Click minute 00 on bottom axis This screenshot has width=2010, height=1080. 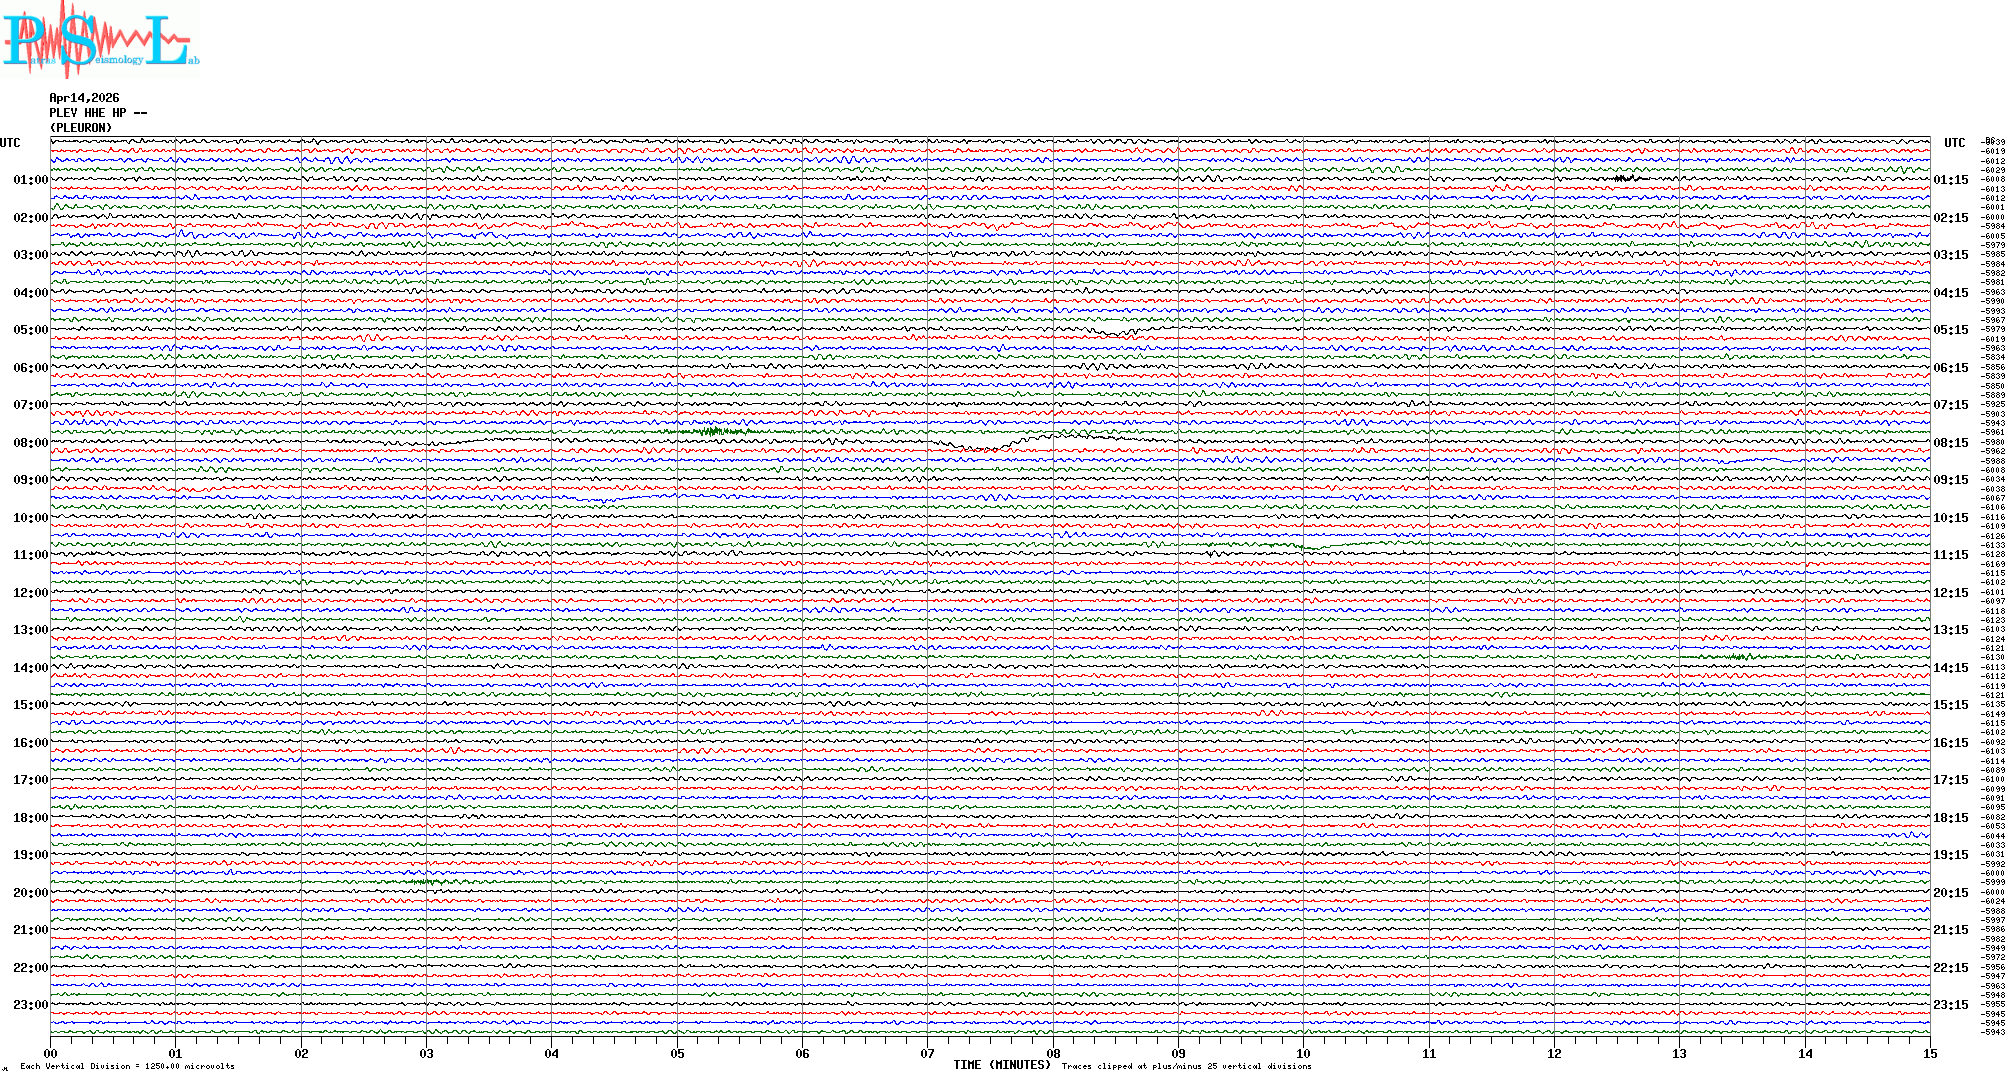[x=50, y=1053]
